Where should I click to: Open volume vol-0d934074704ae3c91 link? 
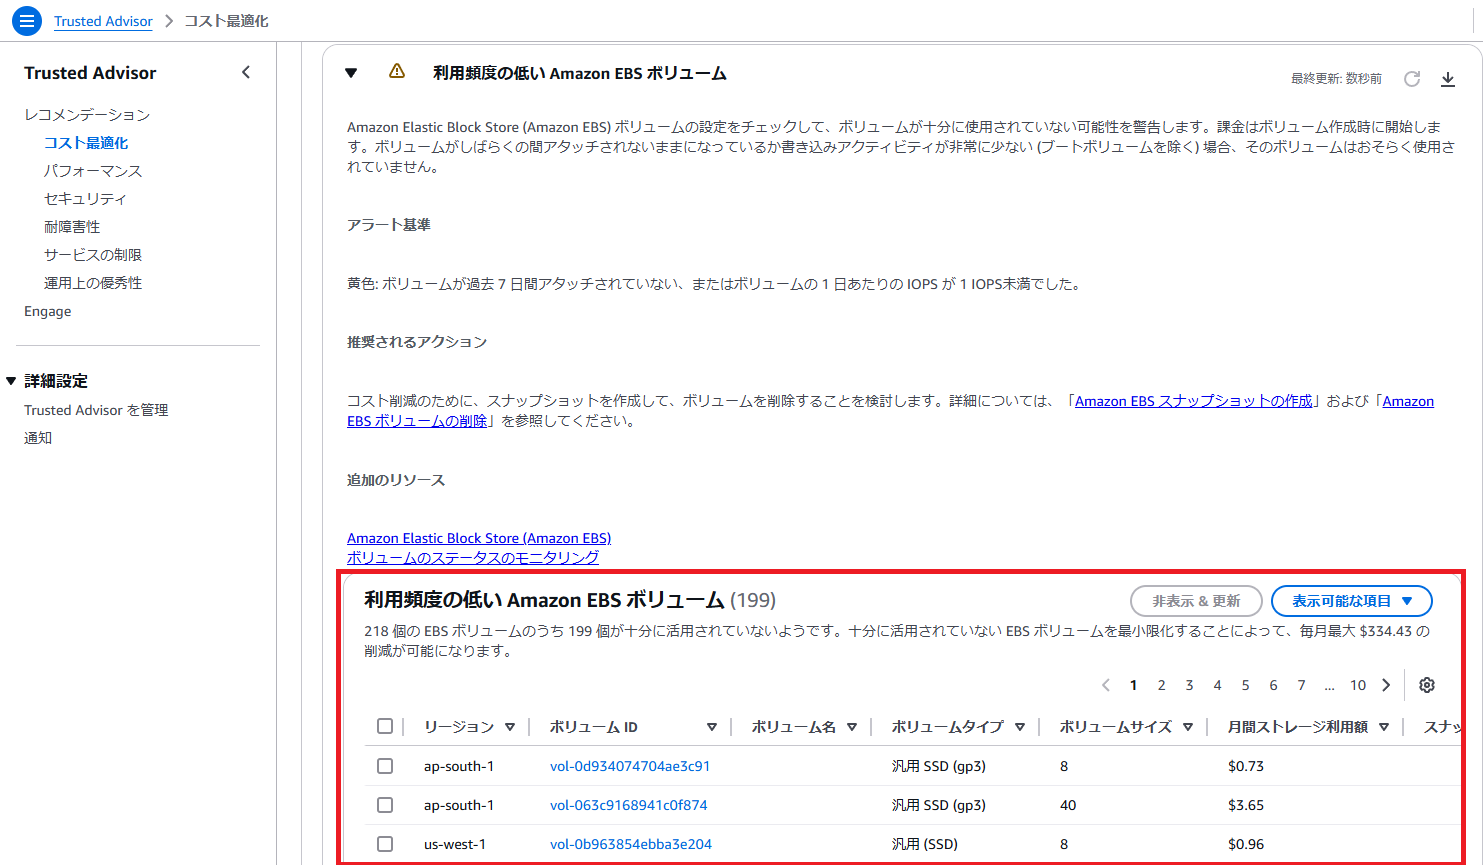click(630, 766)
